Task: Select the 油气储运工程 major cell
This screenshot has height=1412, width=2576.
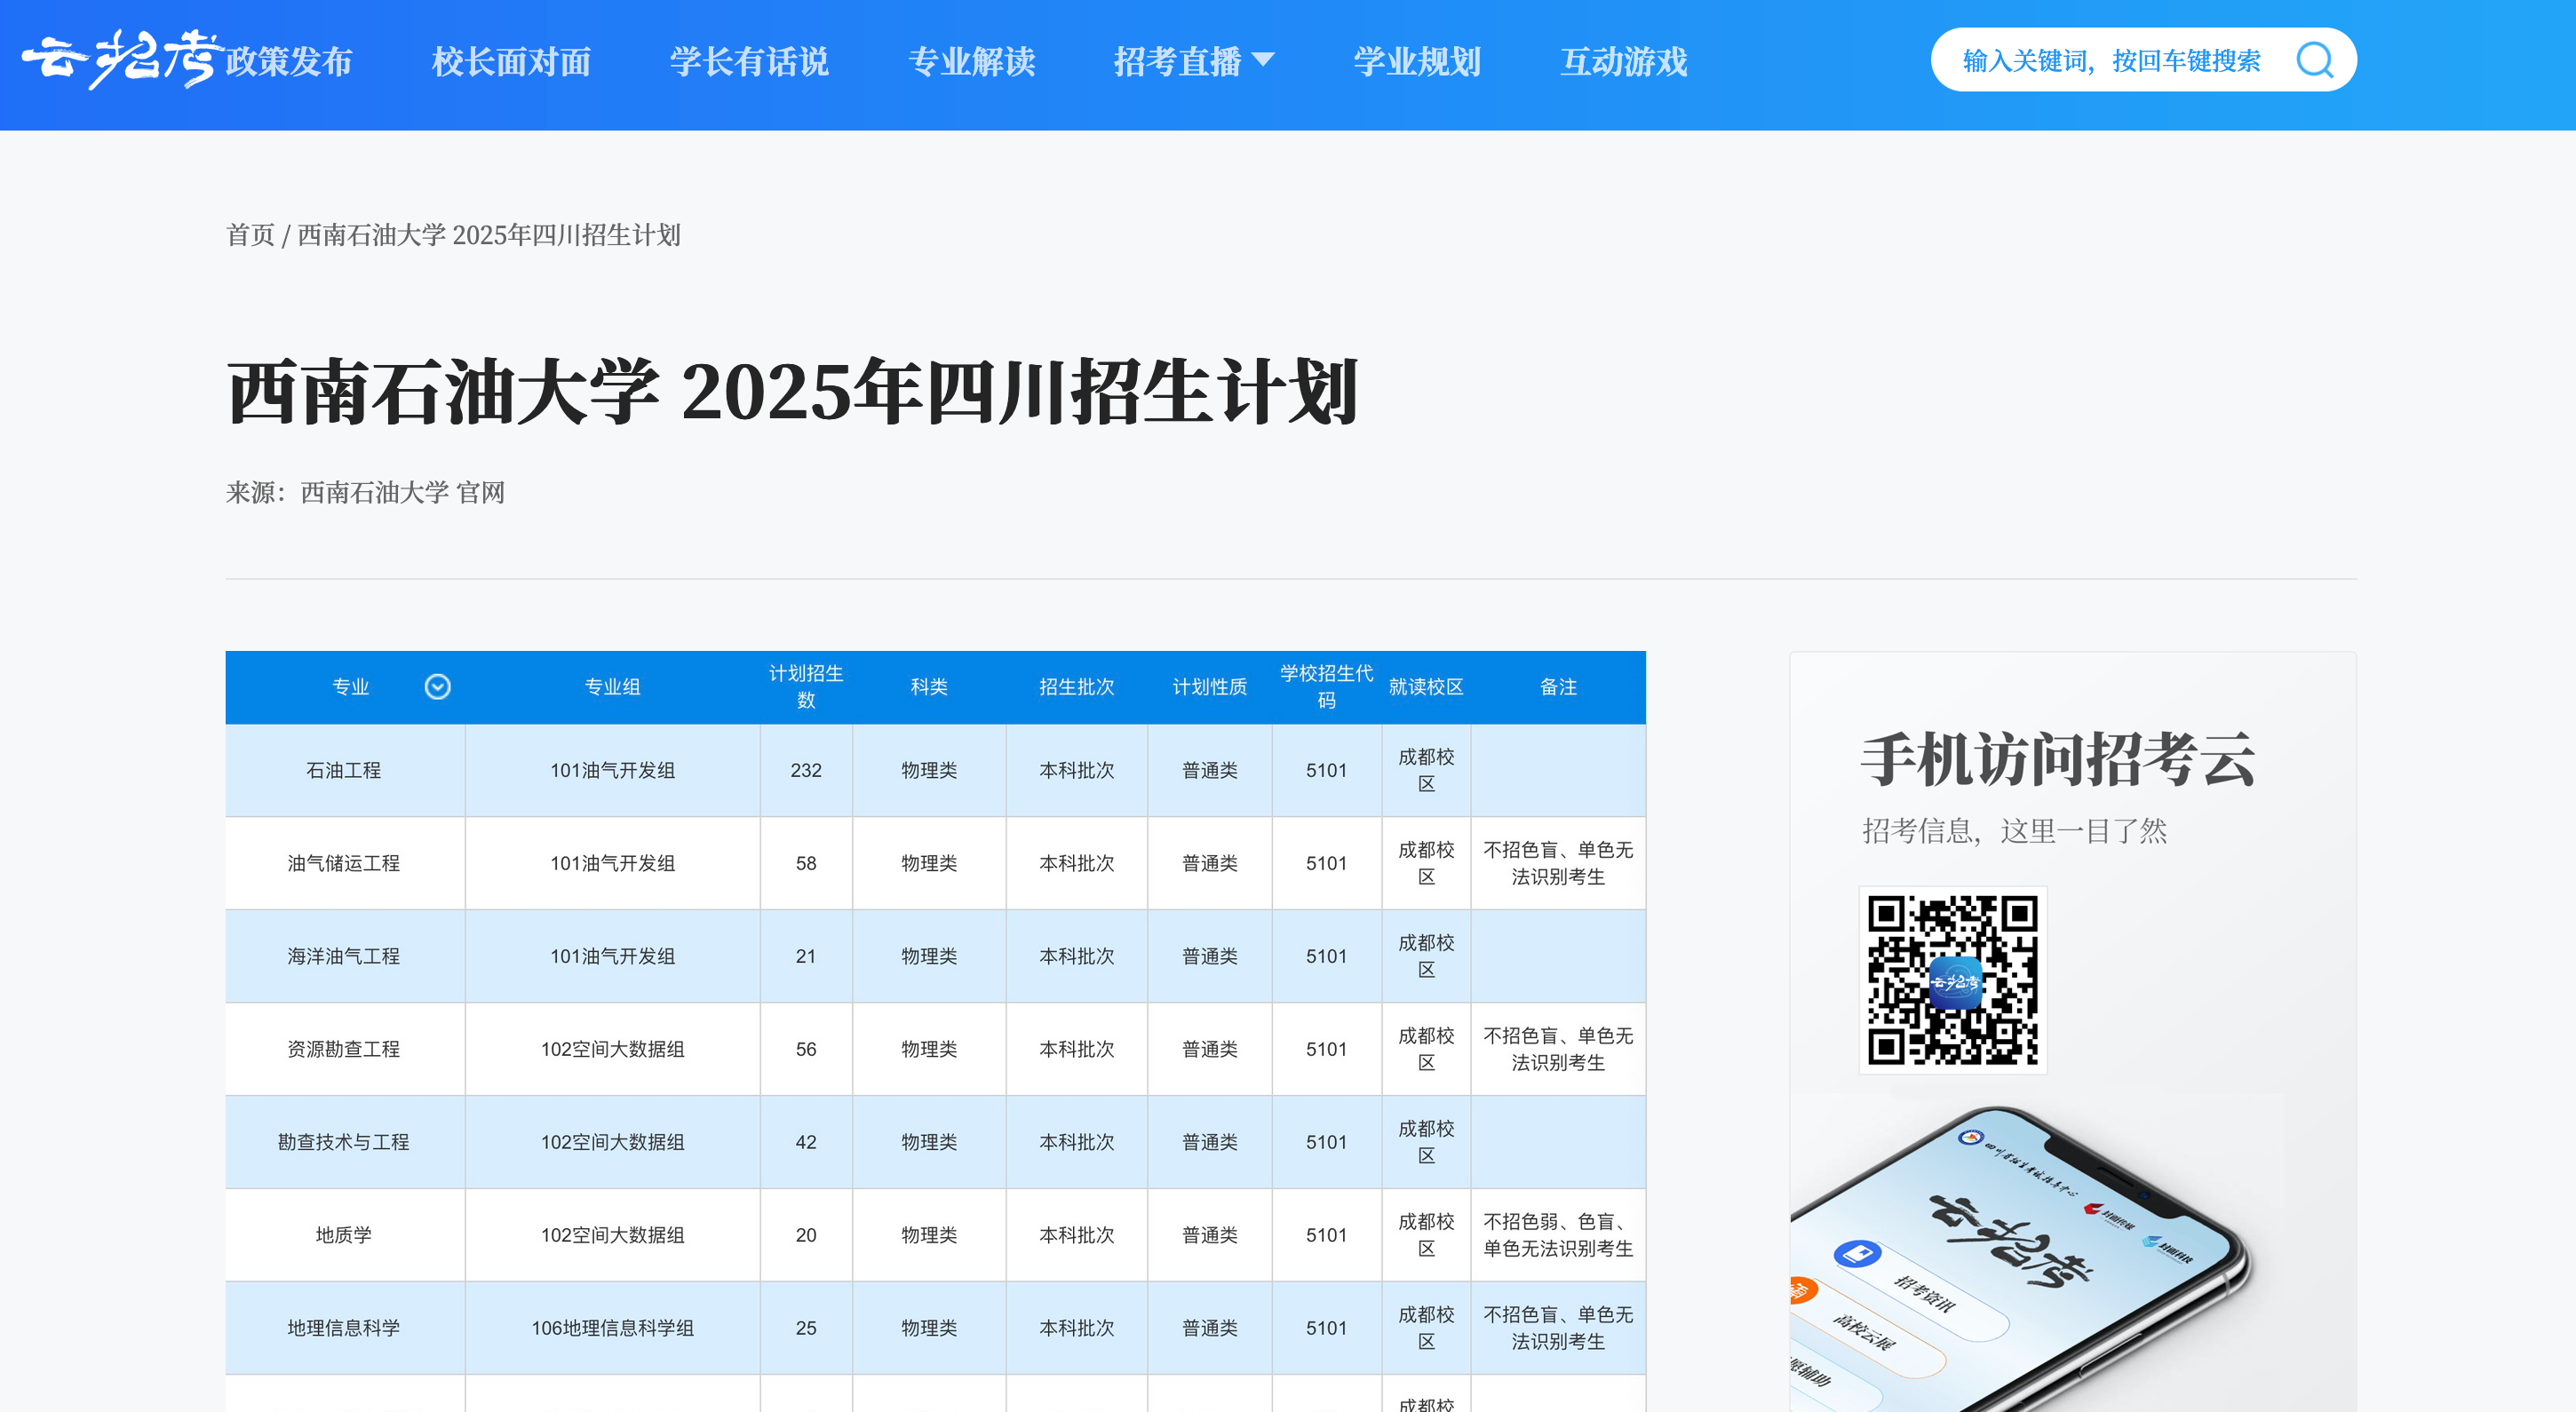Action: tap(344, 863)
